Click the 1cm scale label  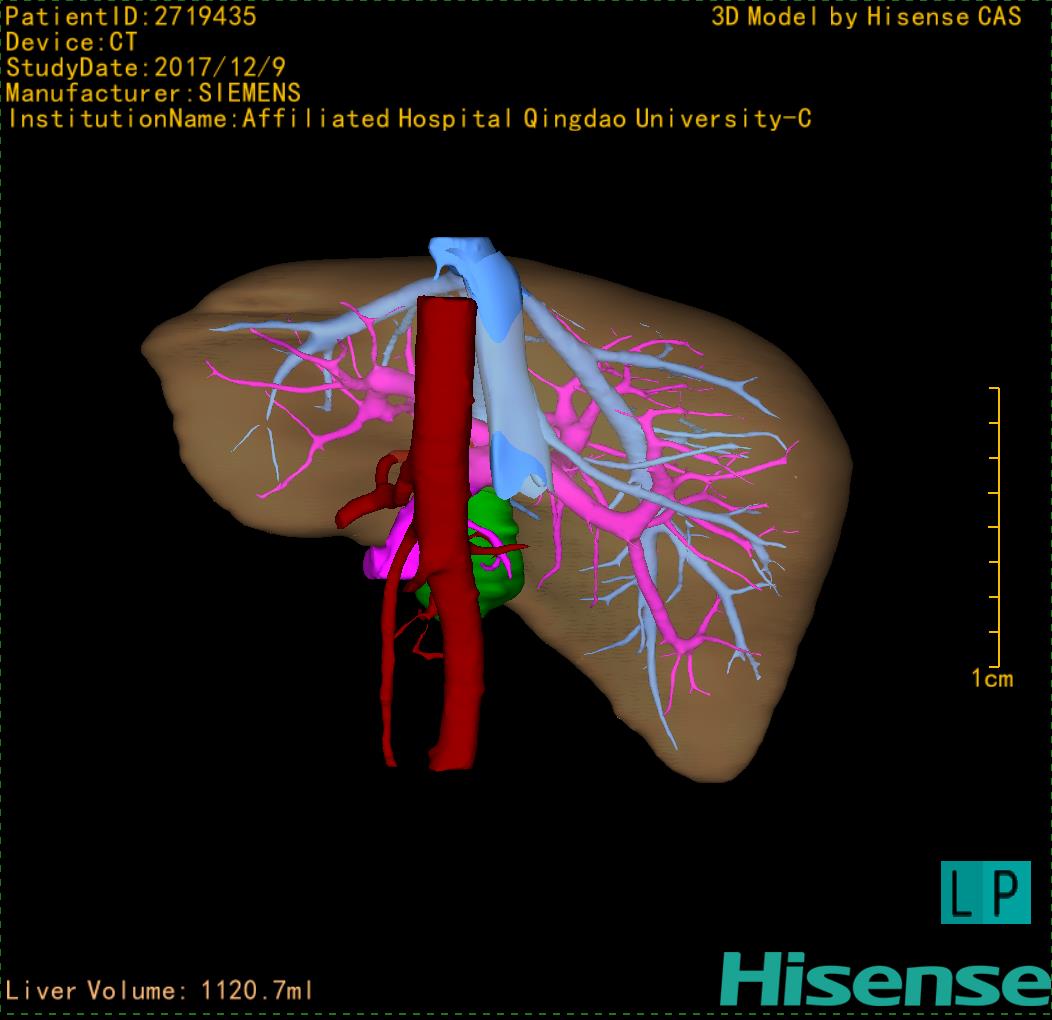click(992, 678)
